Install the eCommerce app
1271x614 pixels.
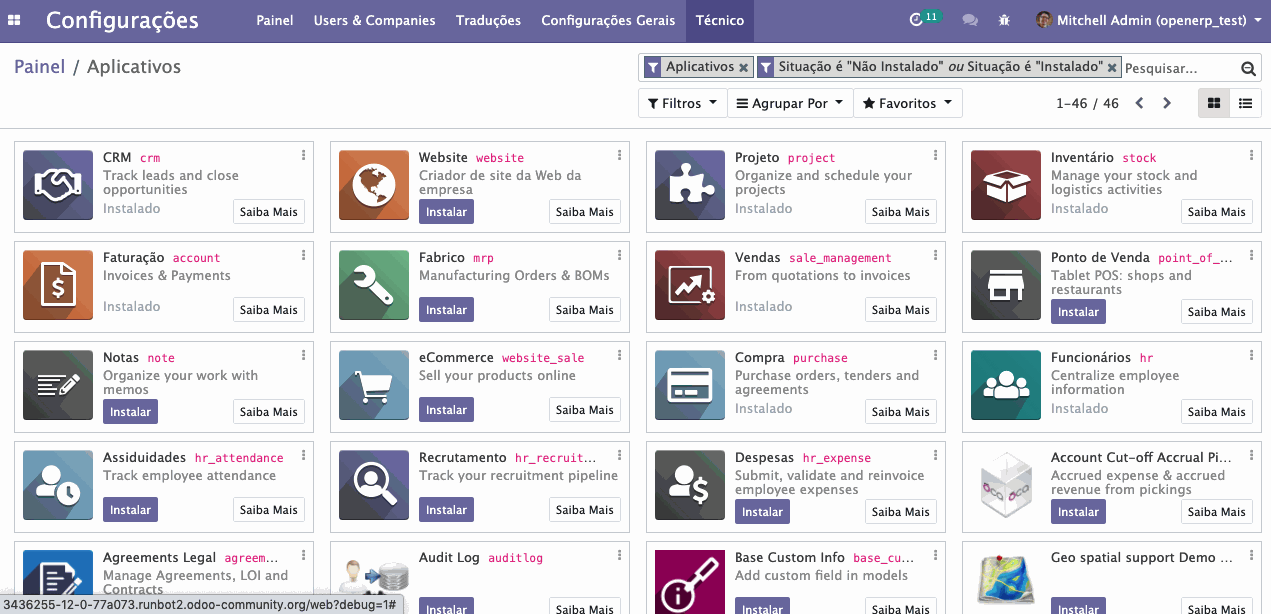[x=446, y=410]
